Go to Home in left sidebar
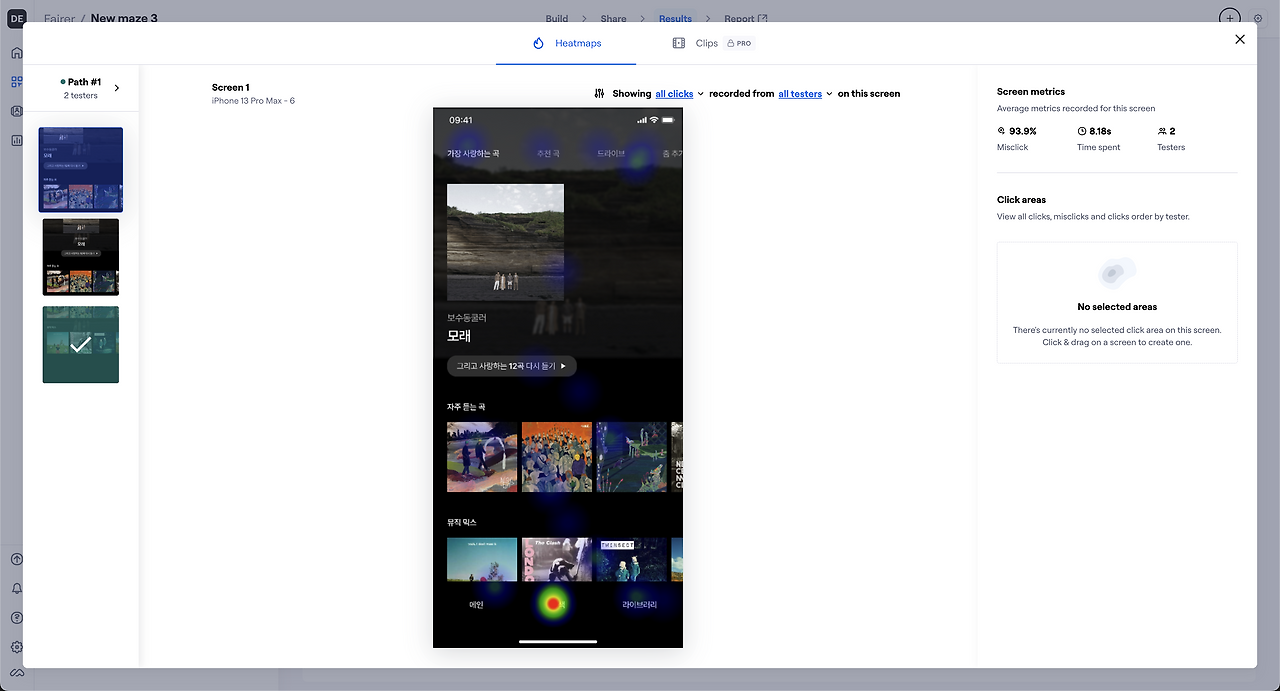Image resolution: width=1280 pixels, height=691 pixels. pyautogui.click(x=16, y=53)
